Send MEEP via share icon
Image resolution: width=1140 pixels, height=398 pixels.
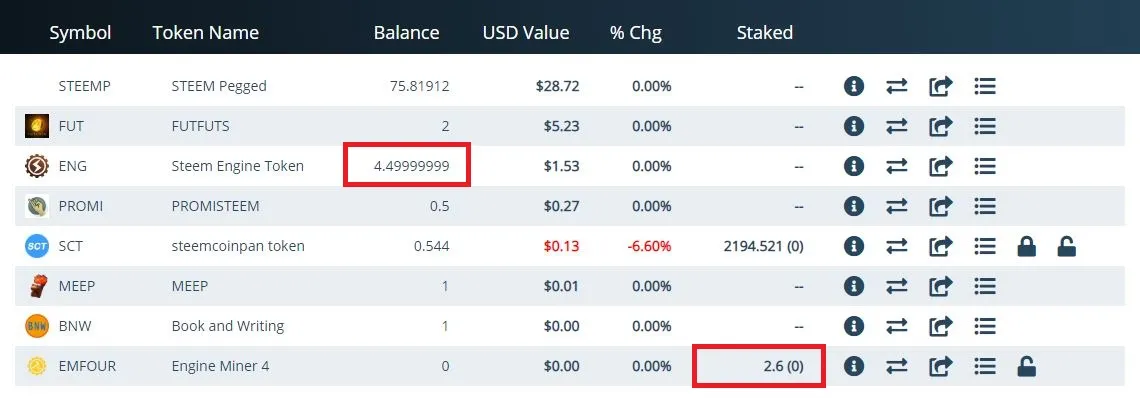click(x=941, y=286)
